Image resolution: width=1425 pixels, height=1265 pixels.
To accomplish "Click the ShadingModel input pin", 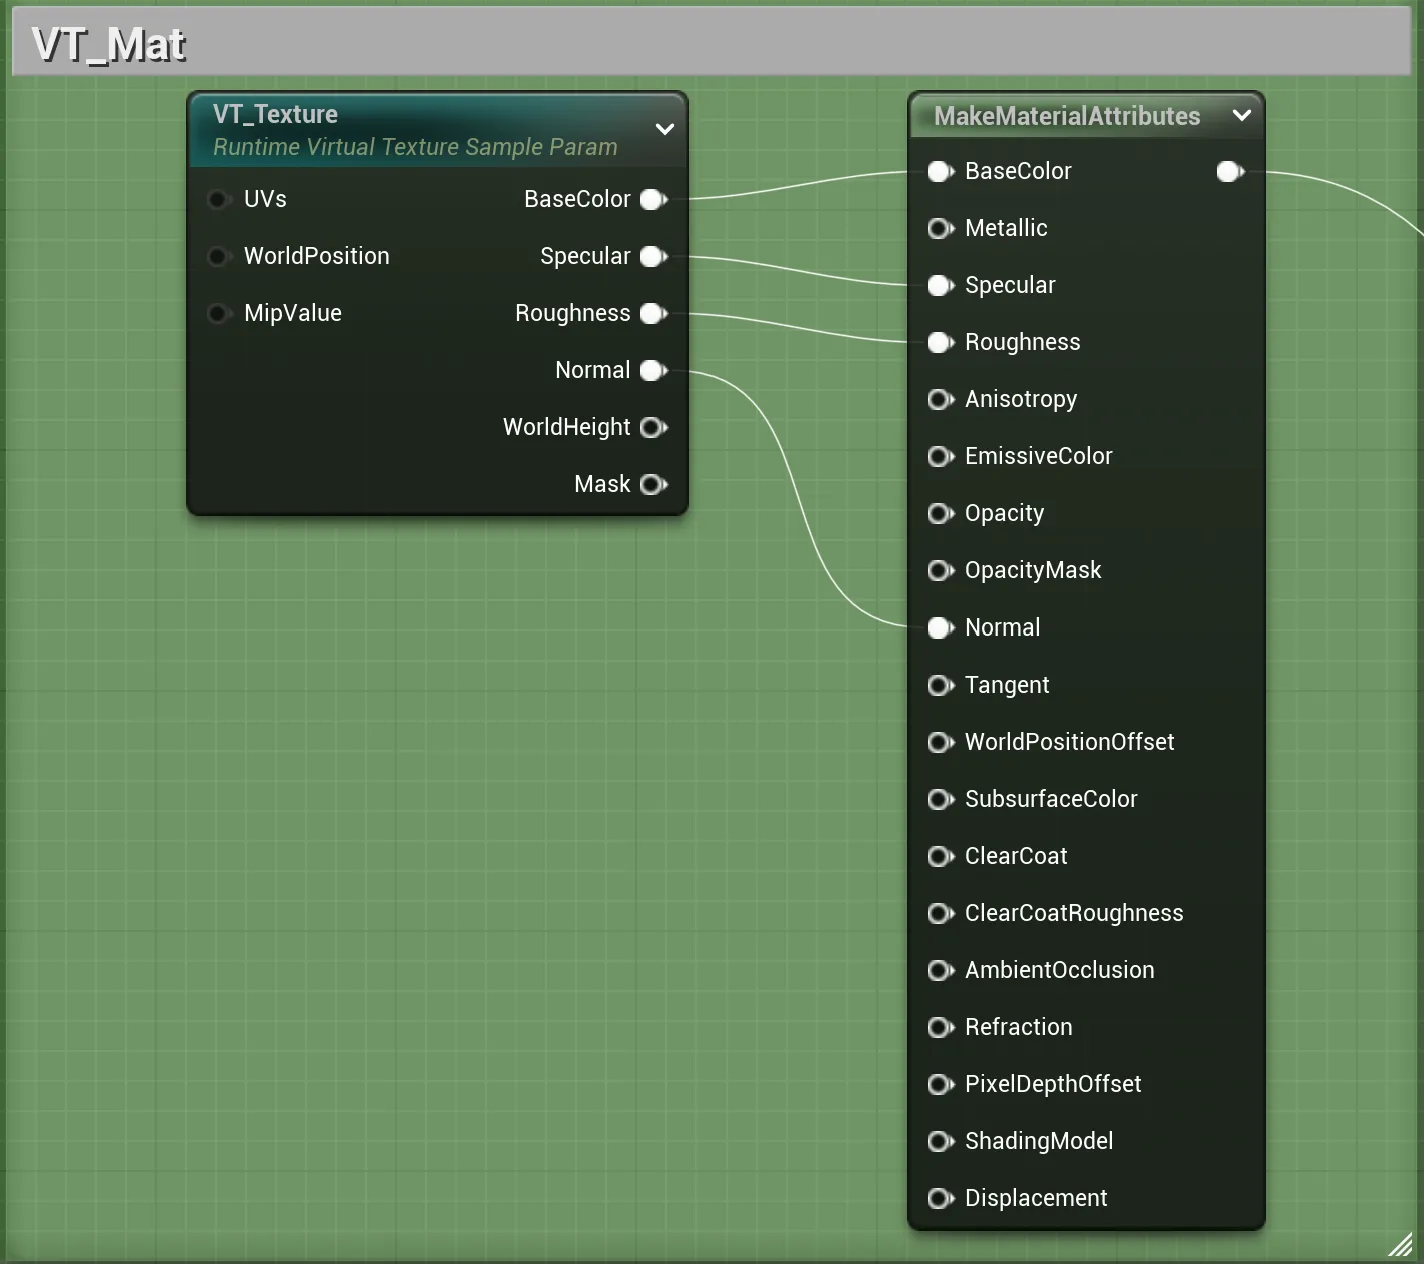I will 941,1140.
